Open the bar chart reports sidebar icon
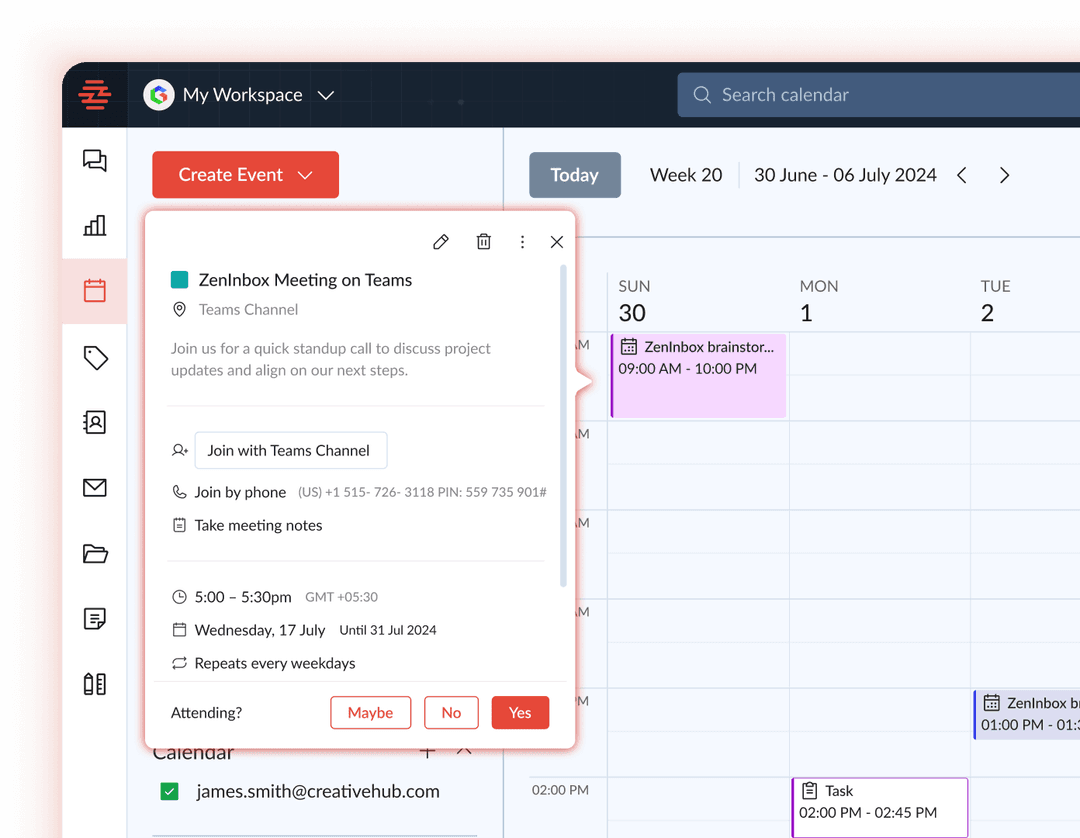 [94, 225]
